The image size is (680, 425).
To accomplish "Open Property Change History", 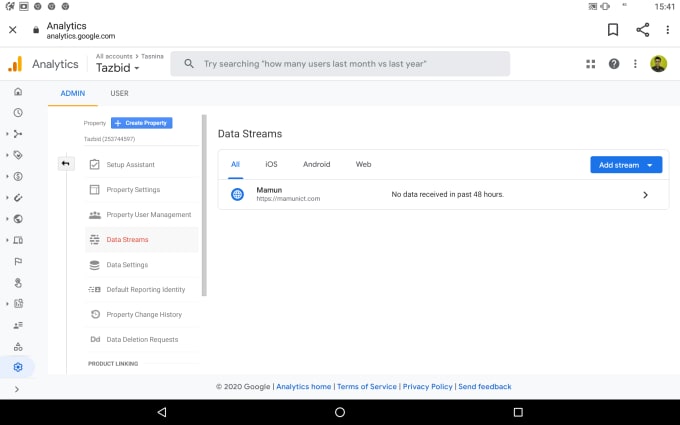I will pyautogui.click(x=142, y=314).
